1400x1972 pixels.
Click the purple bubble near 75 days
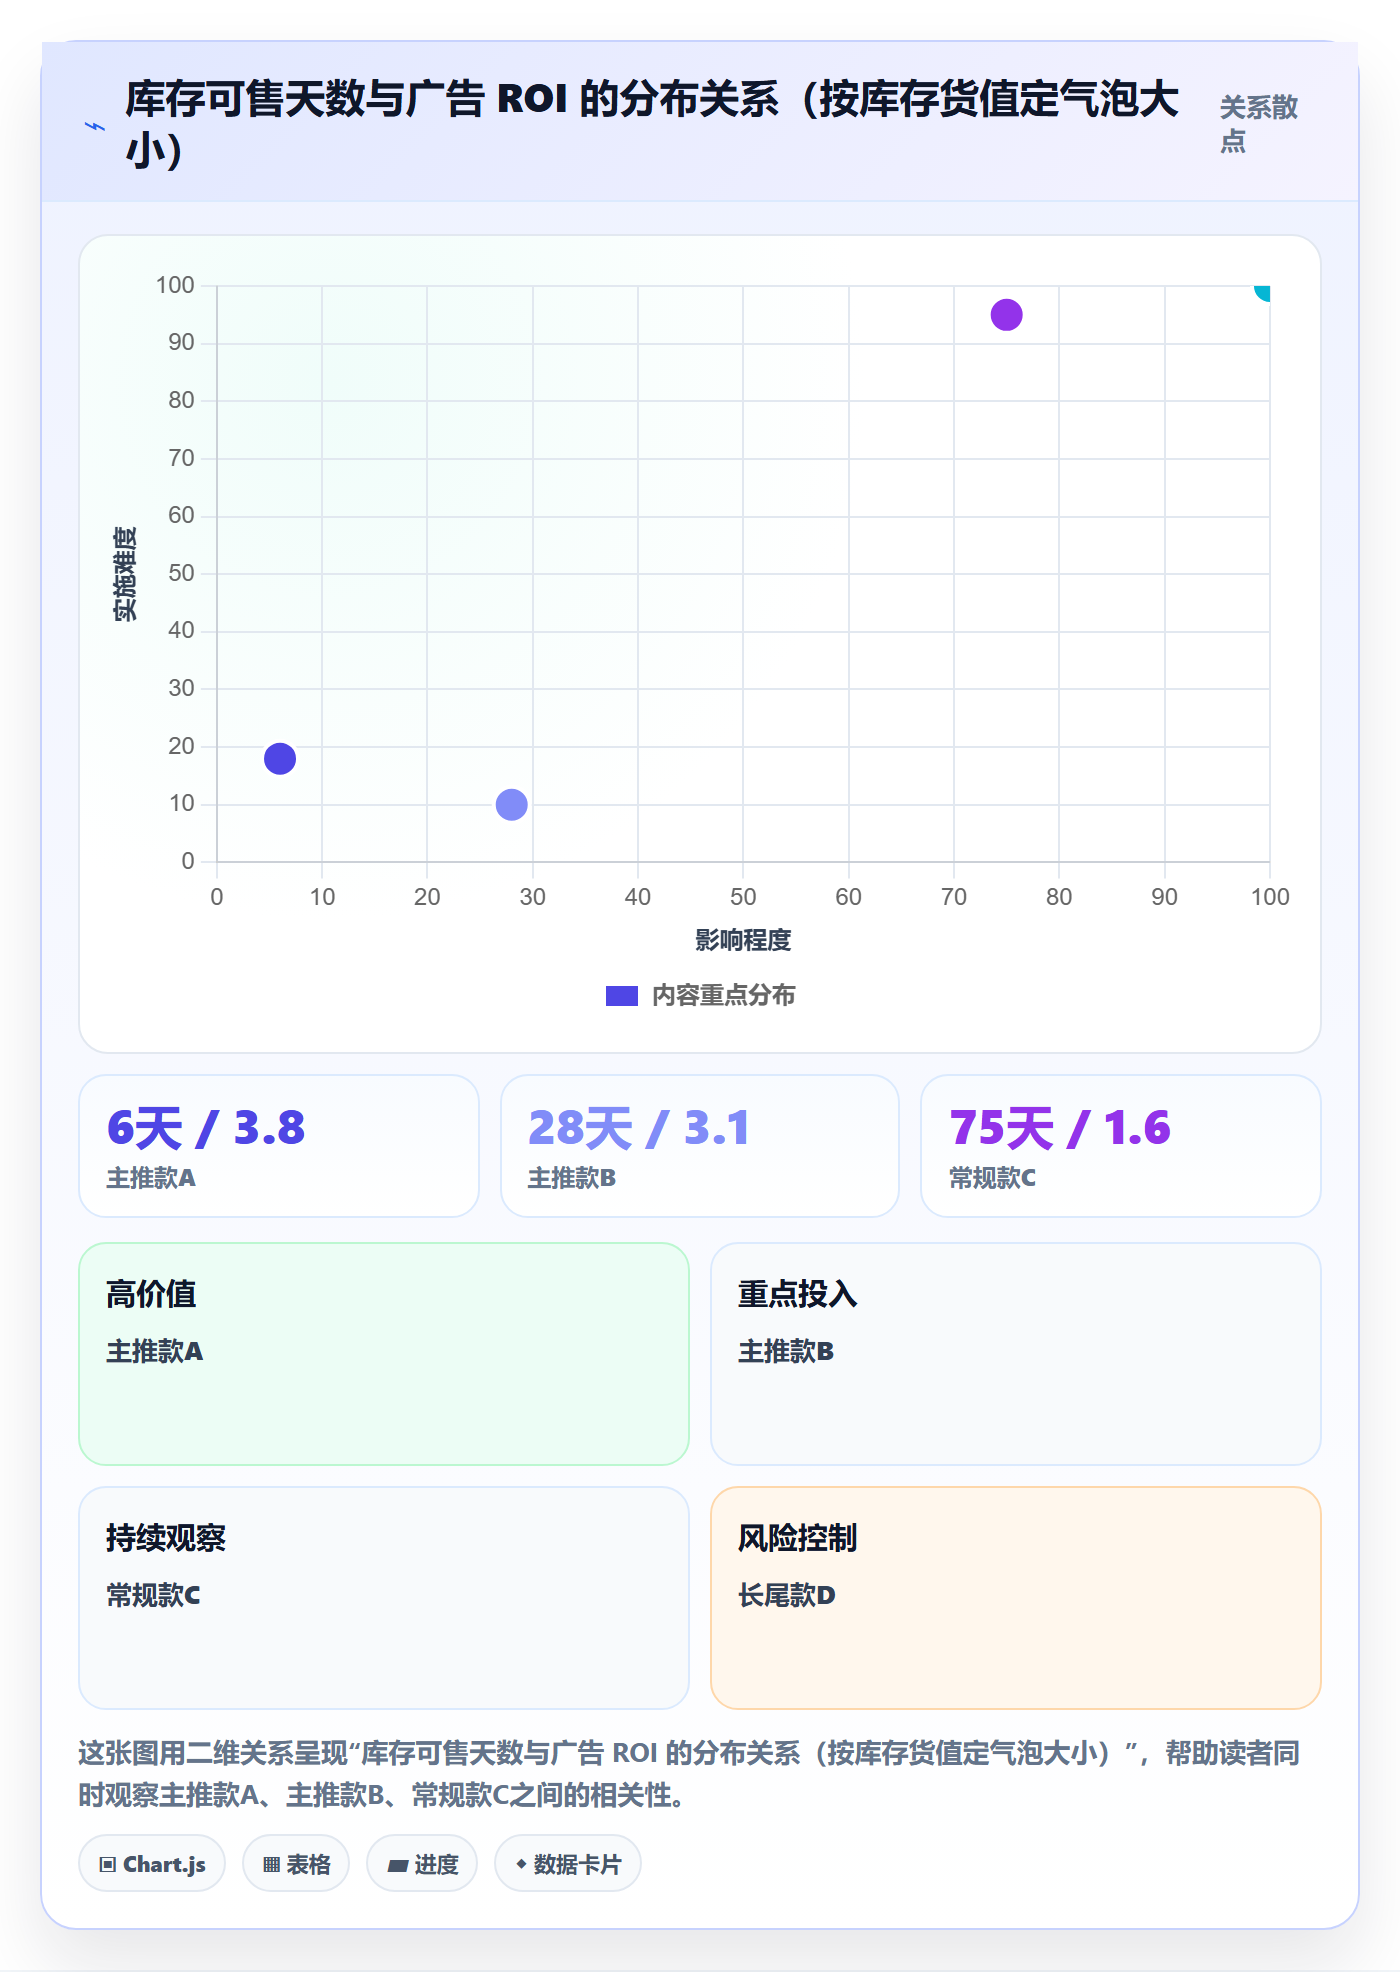pos(1006,315)
